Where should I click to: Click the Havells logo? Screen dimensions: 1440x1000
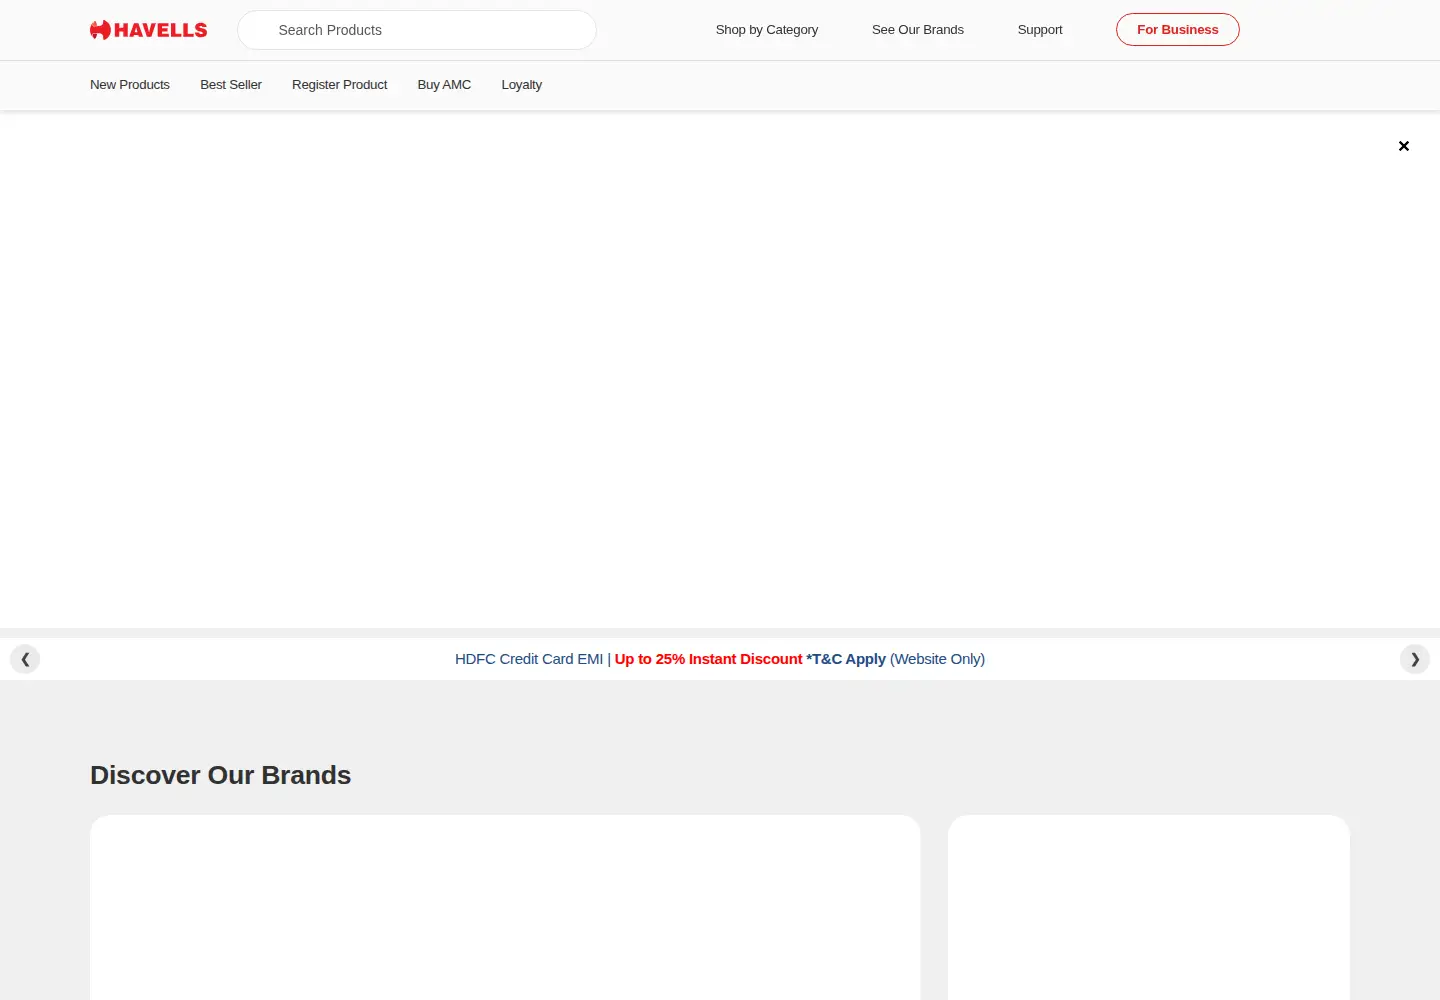point(148,30)
